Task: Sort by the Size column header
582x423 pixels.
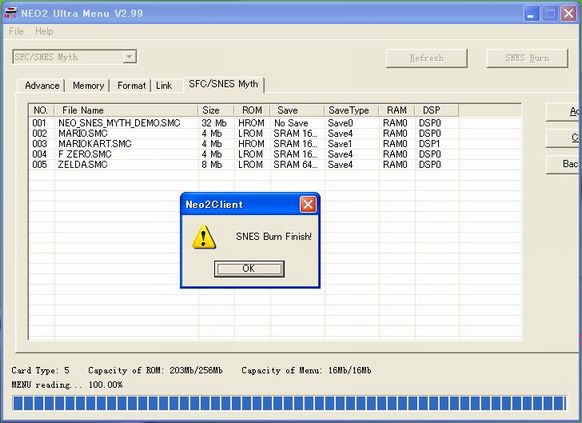Action: point(216,110)
